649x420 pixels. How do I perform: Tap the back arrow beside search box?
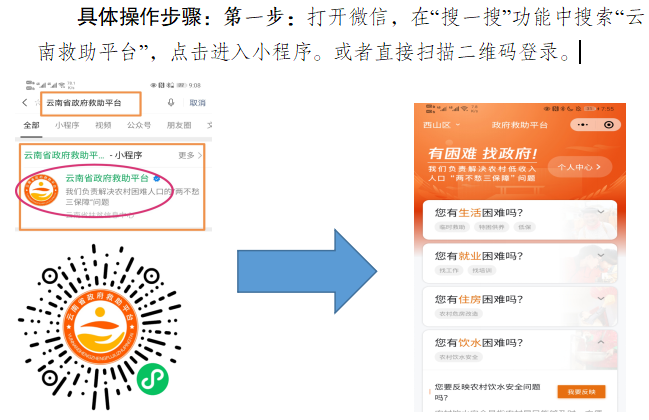(25, 103)
